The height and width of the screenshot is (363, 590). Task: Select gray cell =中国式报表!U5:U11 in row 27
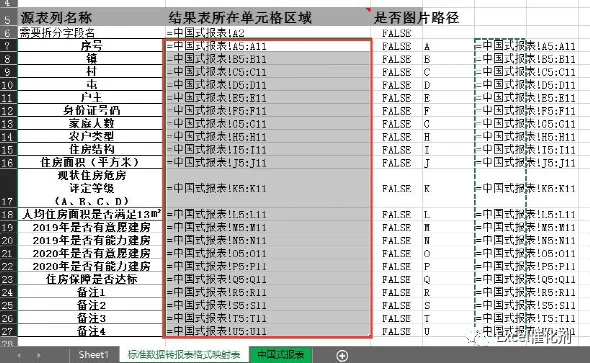[x=268, y=331]
